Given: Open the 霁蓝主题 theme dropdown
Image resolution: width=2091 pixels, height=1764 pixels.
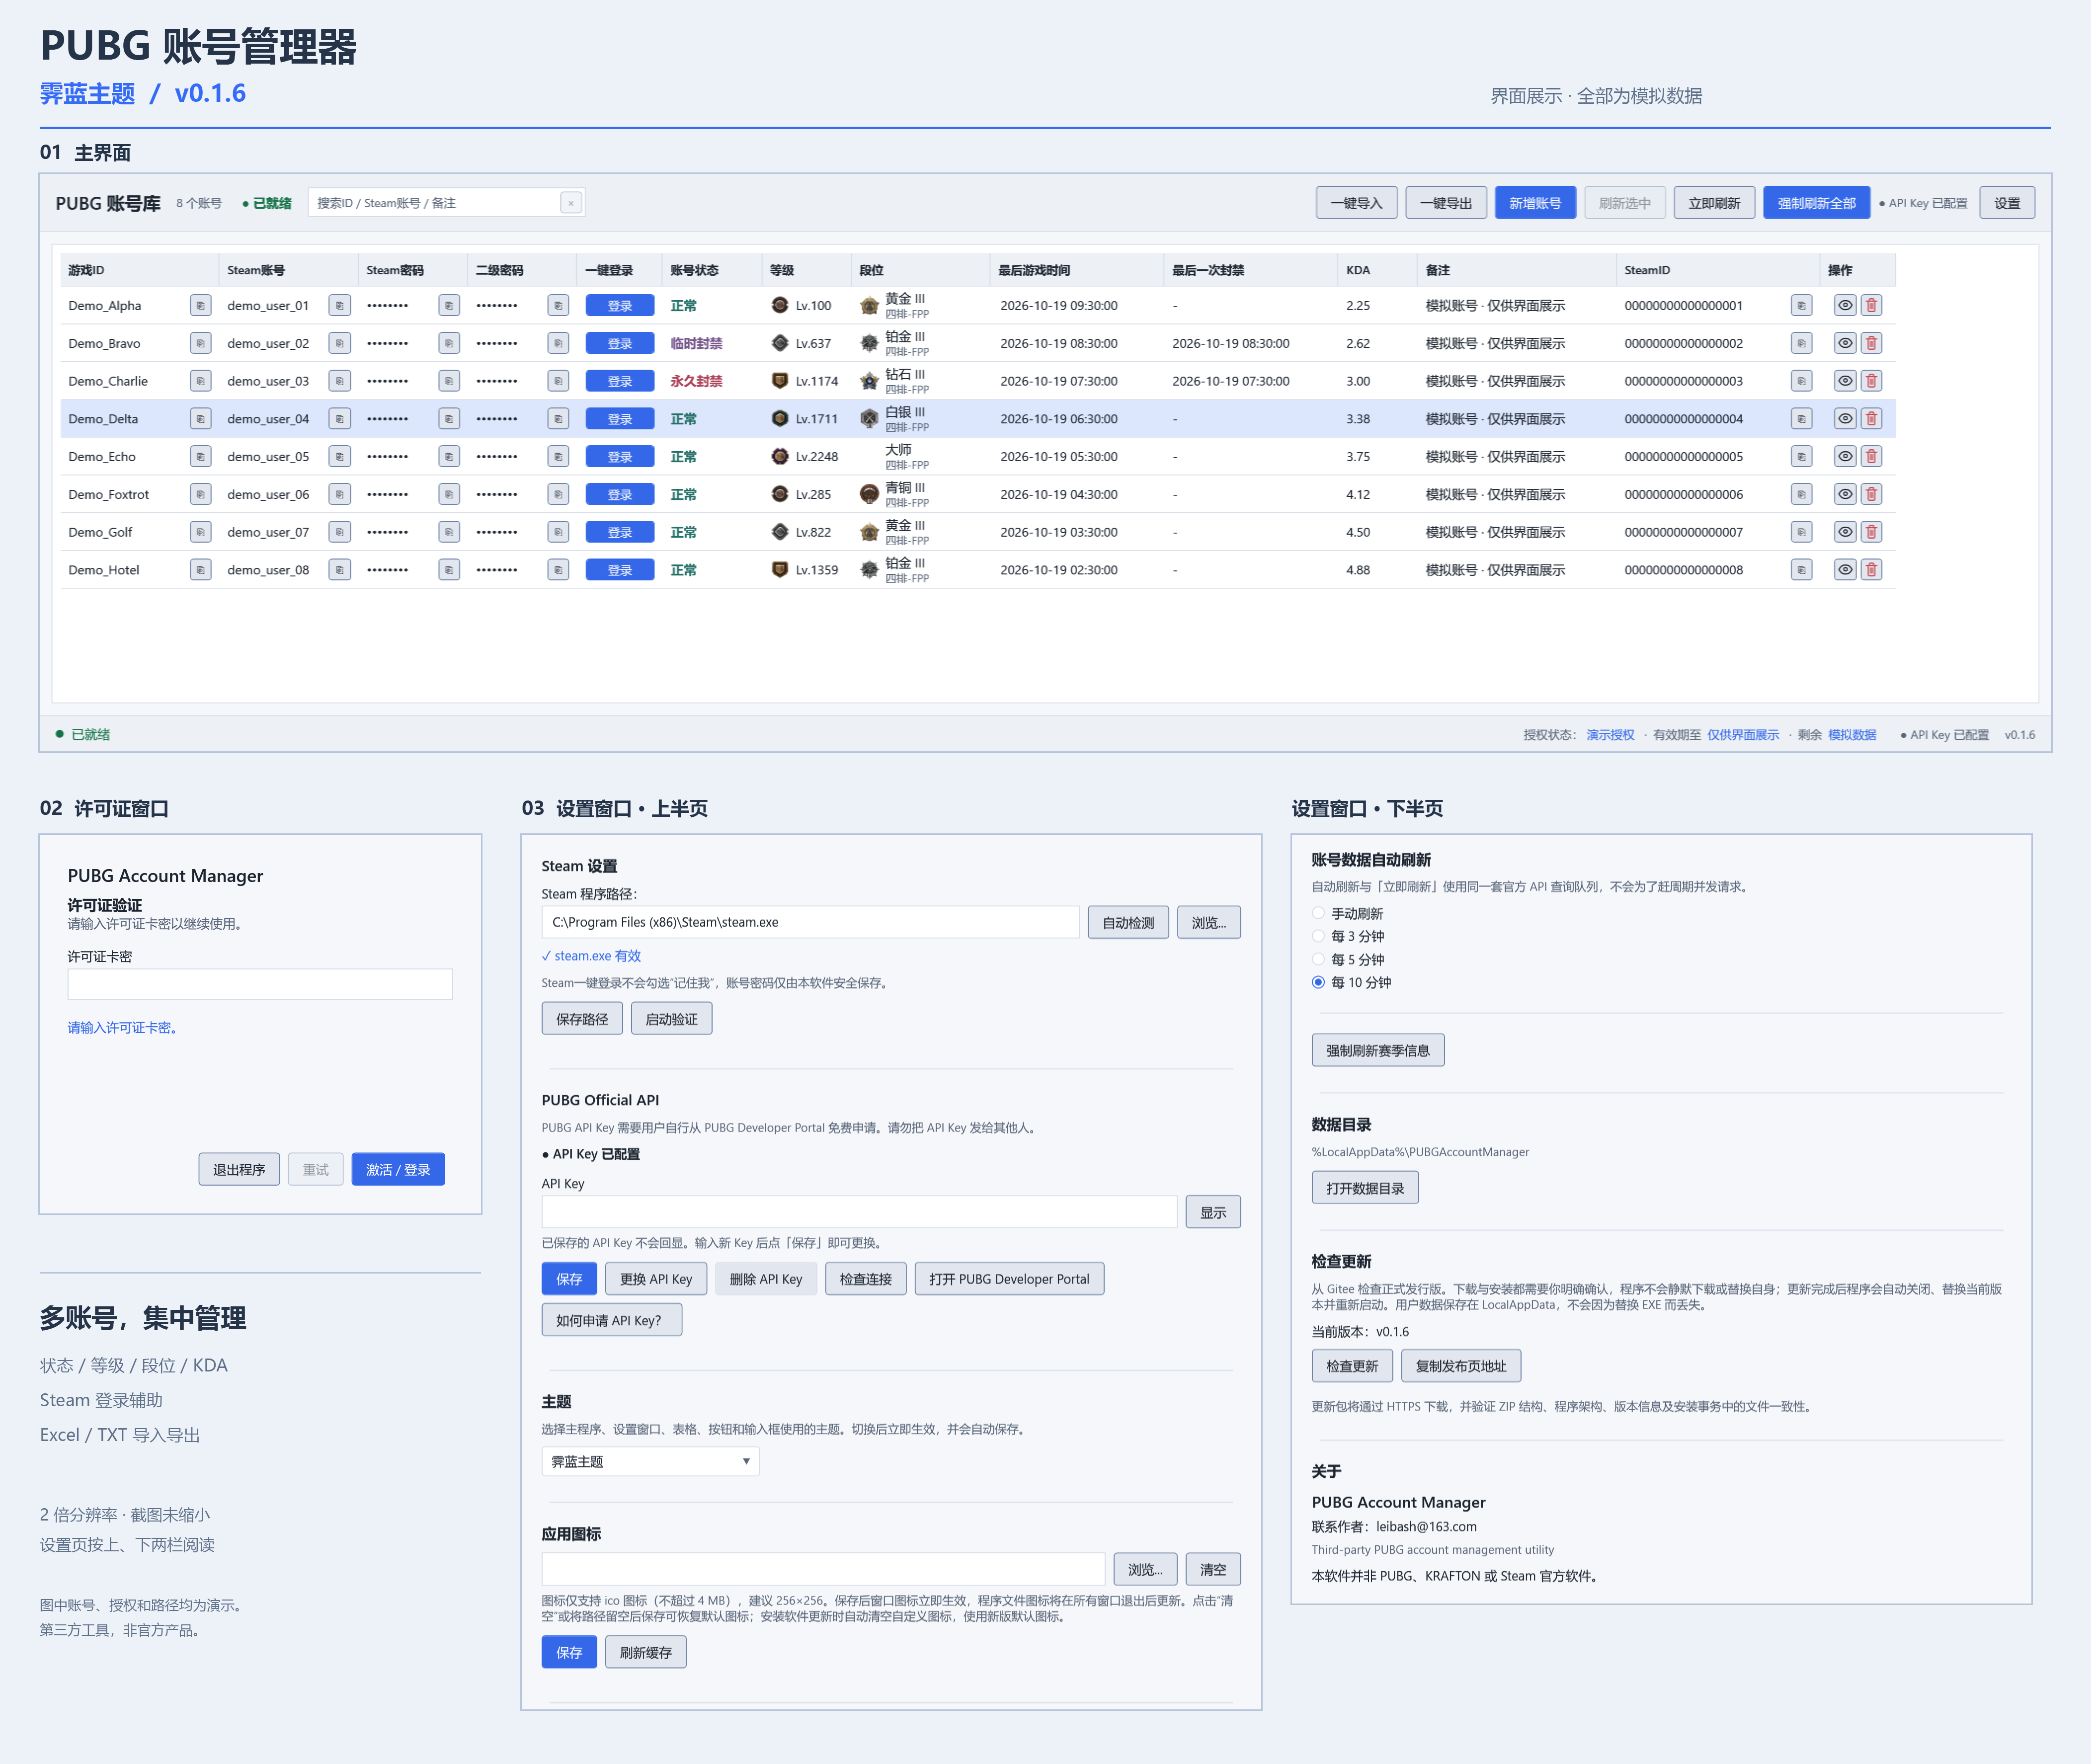Looking at the screenshot, I should pyautogui.click(x=650, y=1461).
